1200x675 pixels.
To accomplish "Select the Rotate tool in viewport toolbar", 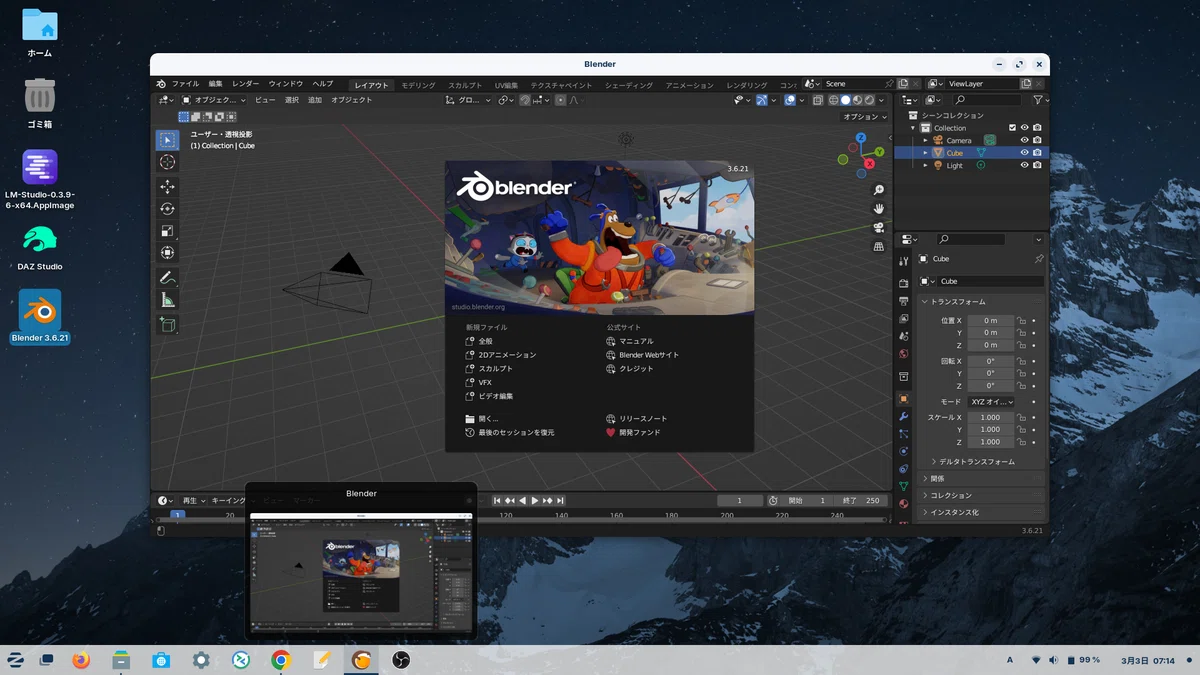I will coord(167,209).
